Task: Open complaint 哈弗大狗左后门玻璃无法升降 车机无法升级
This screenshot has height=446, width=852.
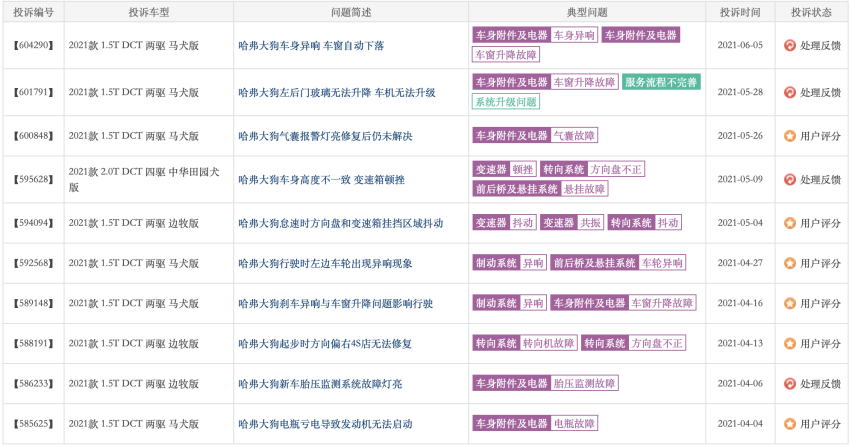Action: tap(337, 92)
